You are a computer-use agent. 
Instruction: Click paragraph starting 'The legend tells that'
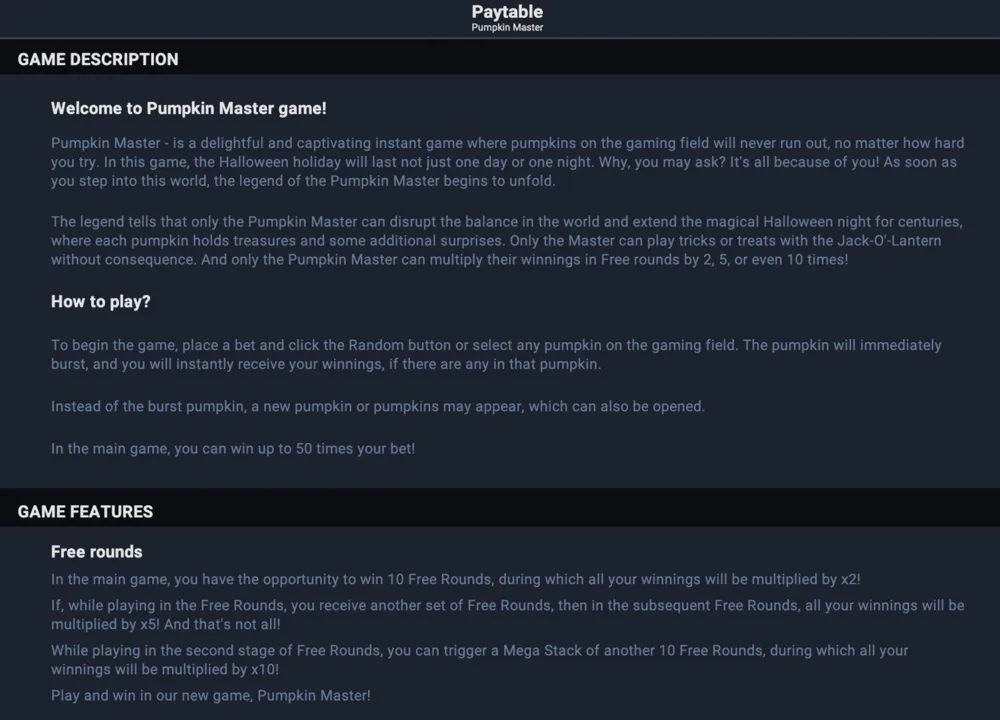[507, 240]
